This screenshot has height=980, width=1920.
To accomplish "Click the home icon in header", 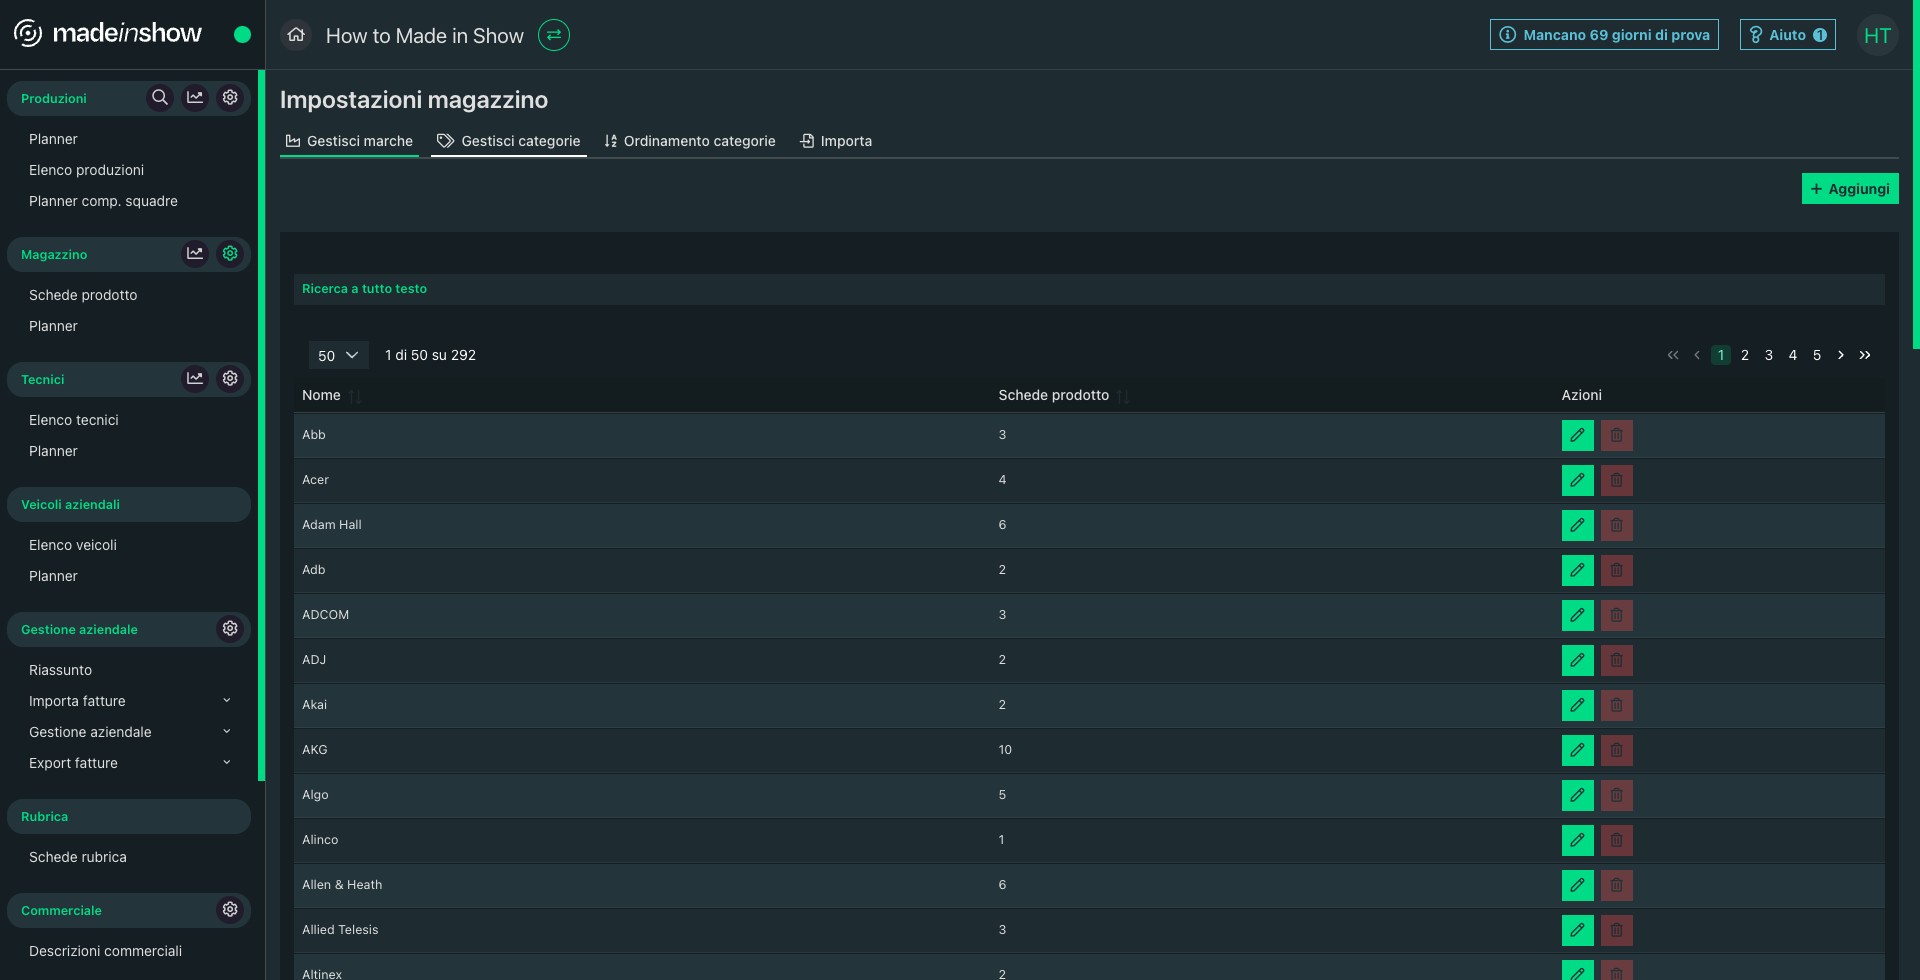I will [x=296, y=35].
